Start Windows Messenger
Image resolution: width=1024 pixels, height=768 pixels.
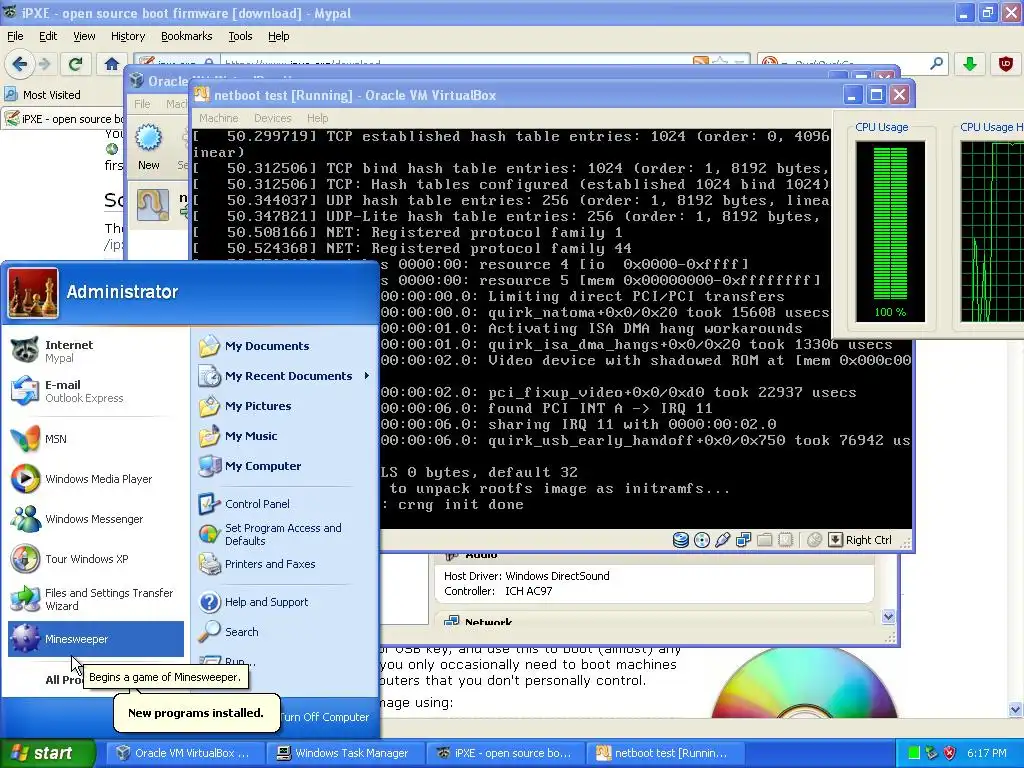95,519
